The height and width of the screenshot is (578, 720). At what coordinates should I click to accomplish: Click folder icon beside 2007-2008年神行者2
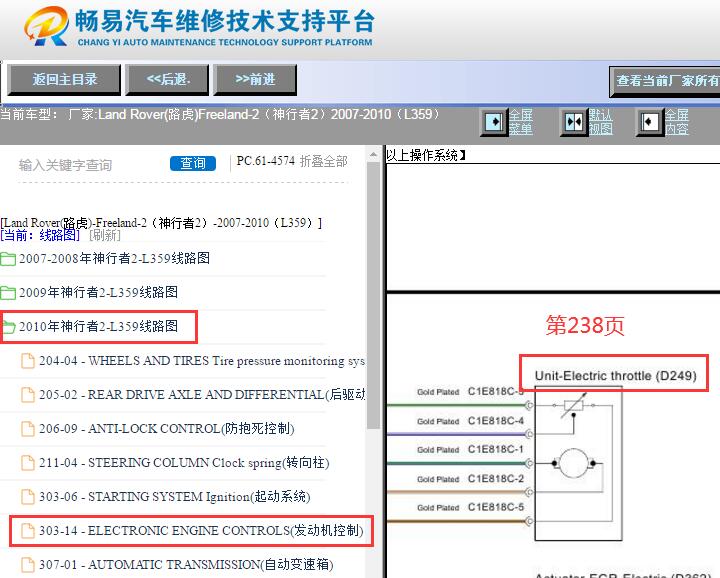[8, 259]
